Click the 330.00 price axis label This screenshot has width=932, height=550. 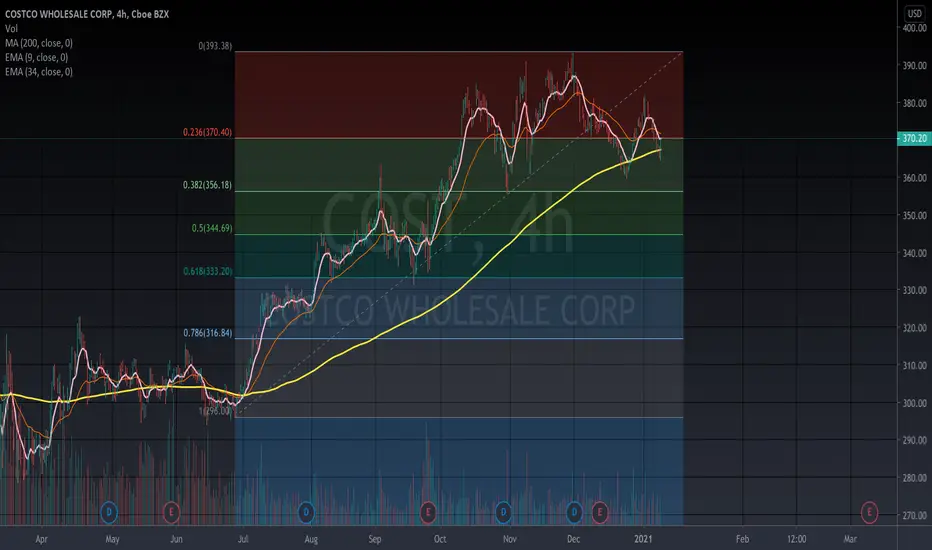point(914,290)
